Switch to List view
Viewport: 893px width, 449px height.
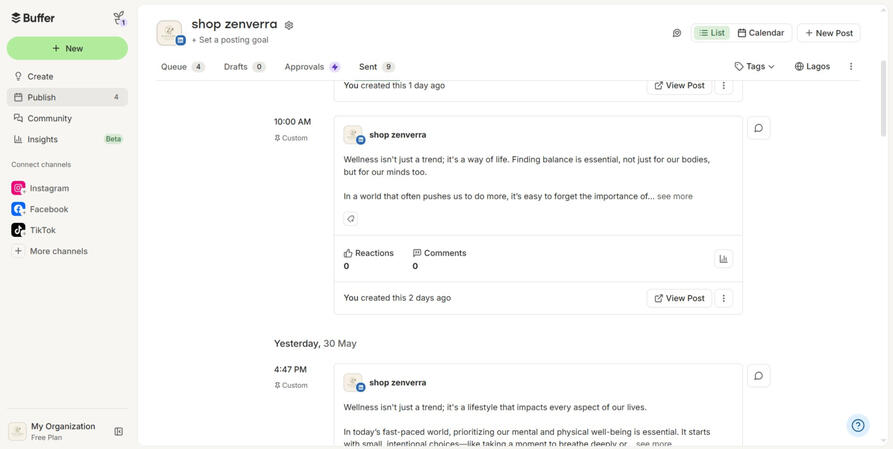pos(712,33)
